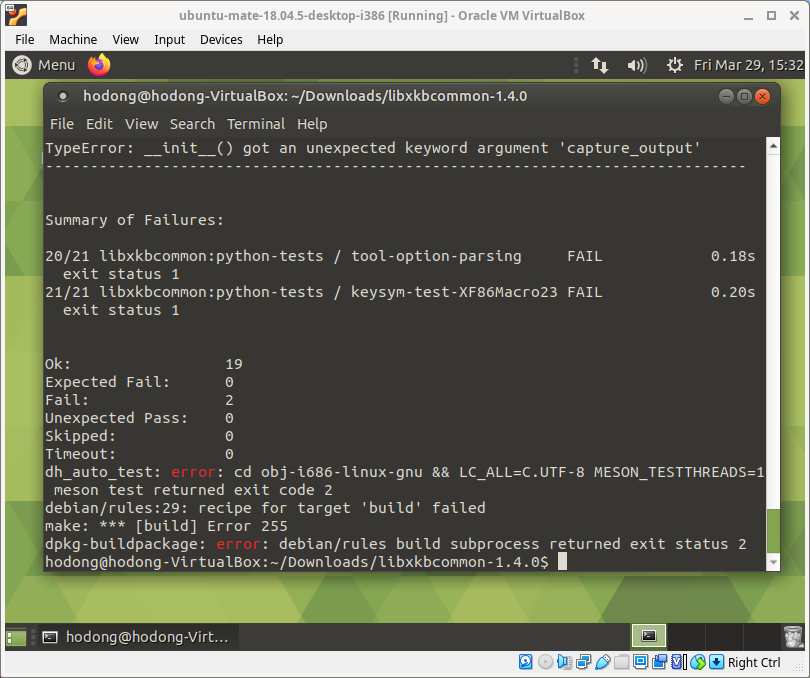Minimize the terminal window

pos(726,96)
